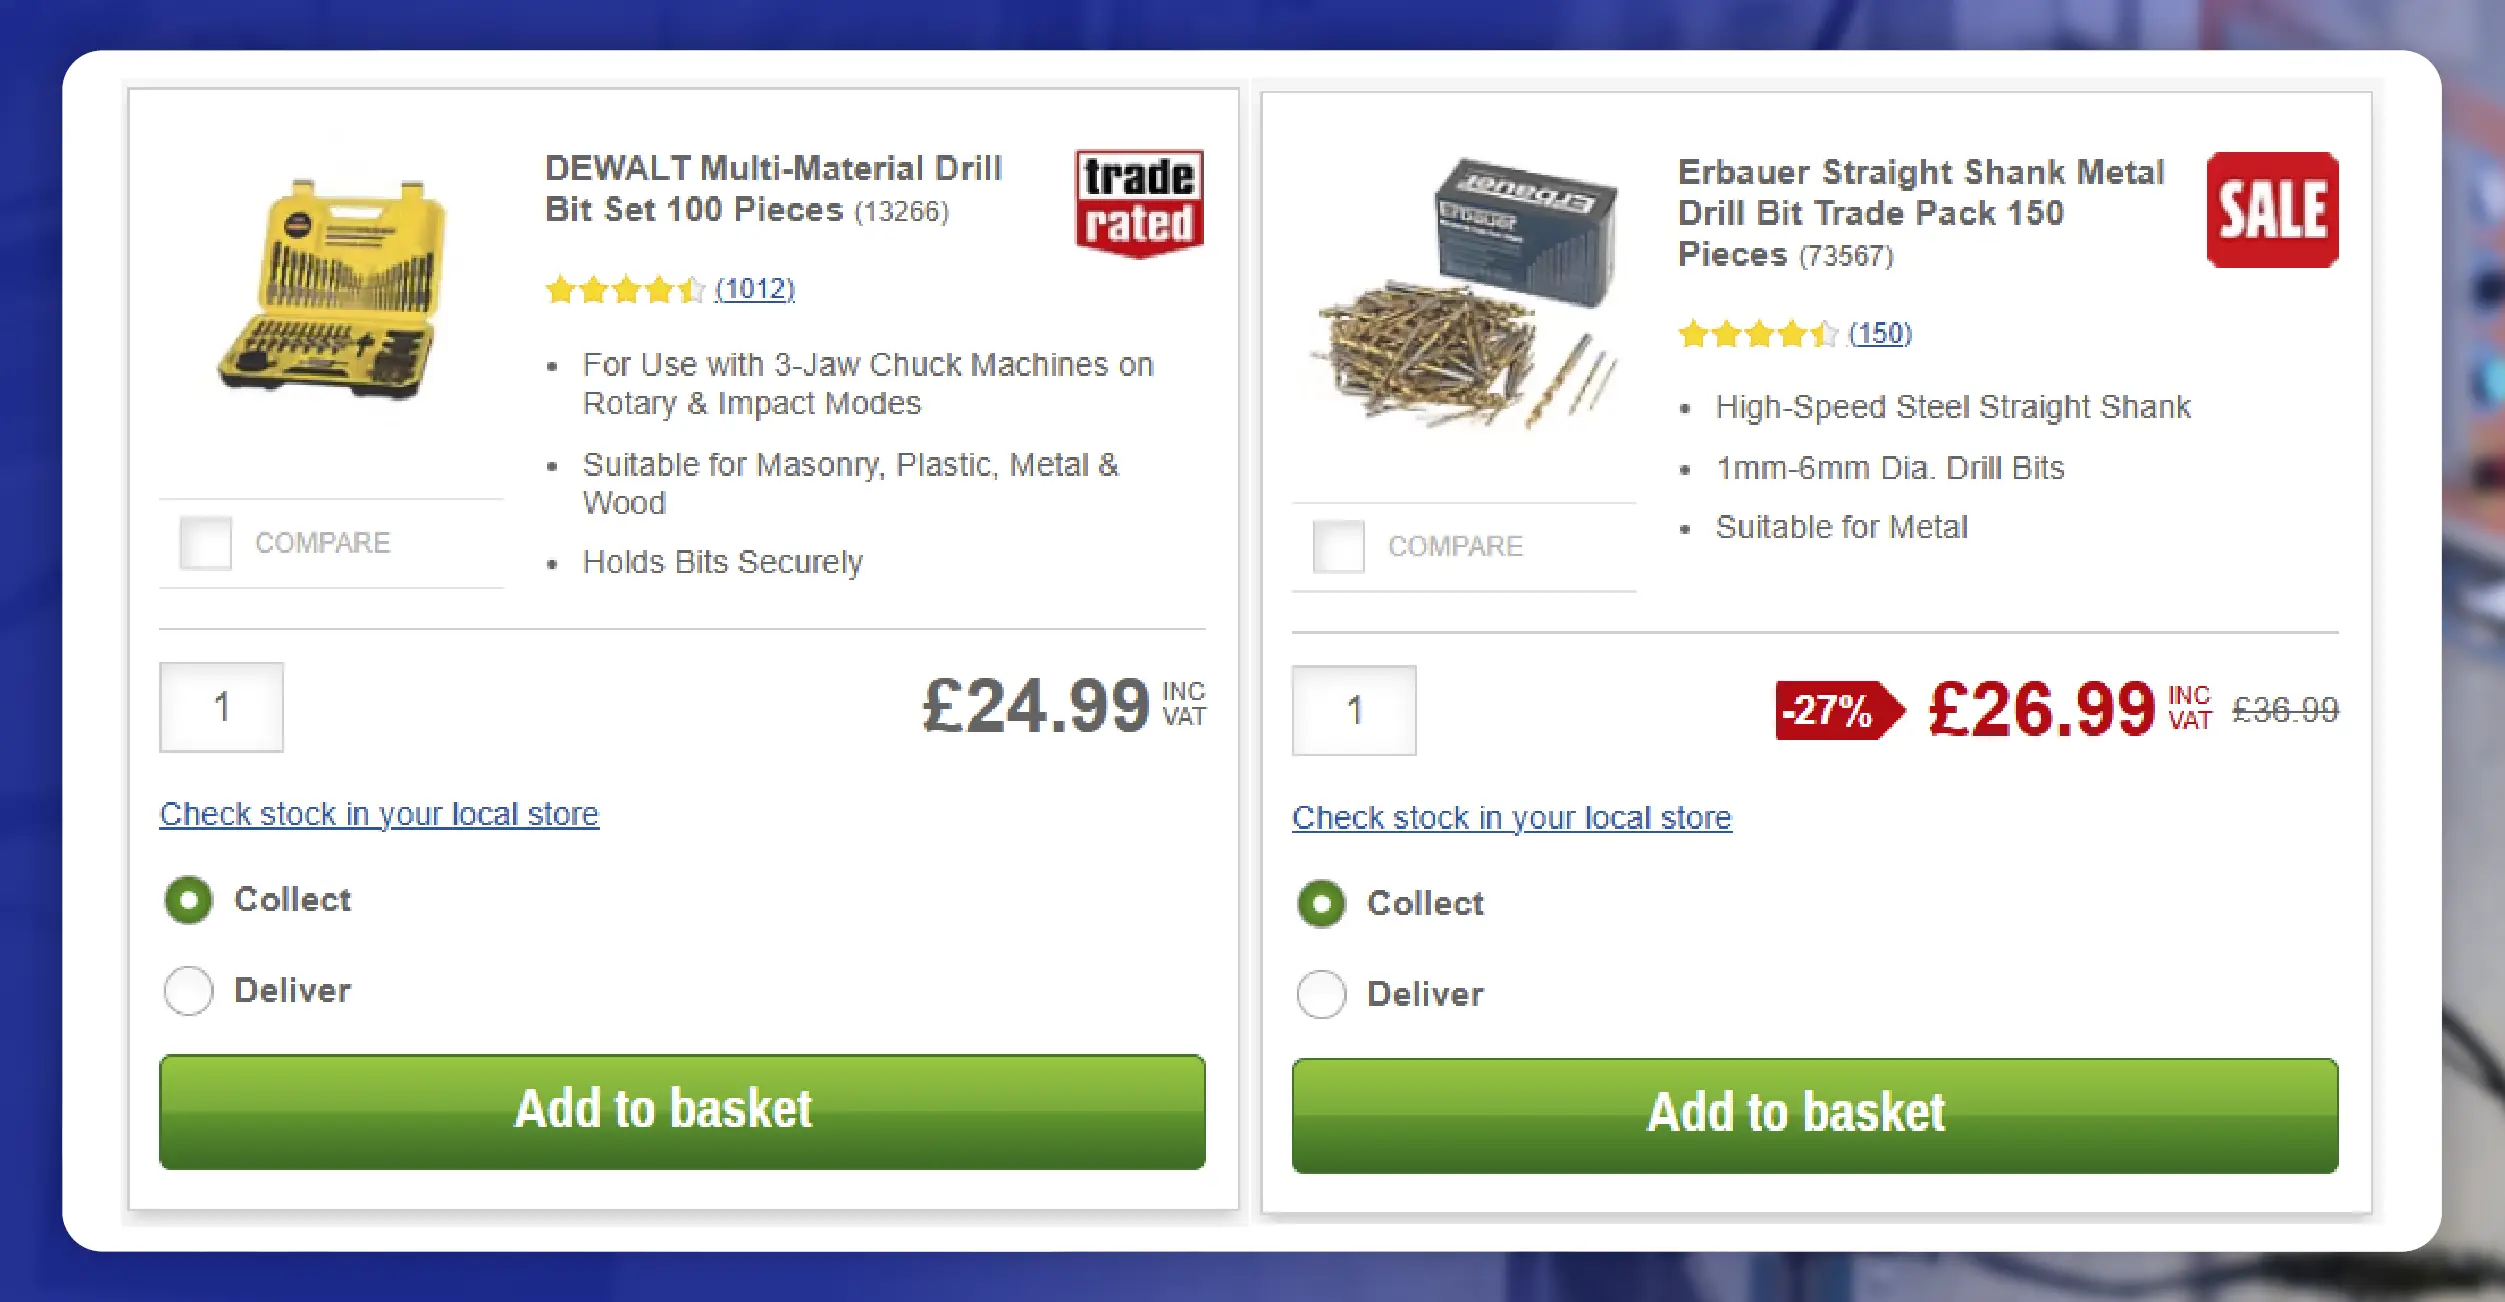Screen dimensions: 2505x1302
Task: Select Collect option for Erbauer pack
Action: point(1321,903)
